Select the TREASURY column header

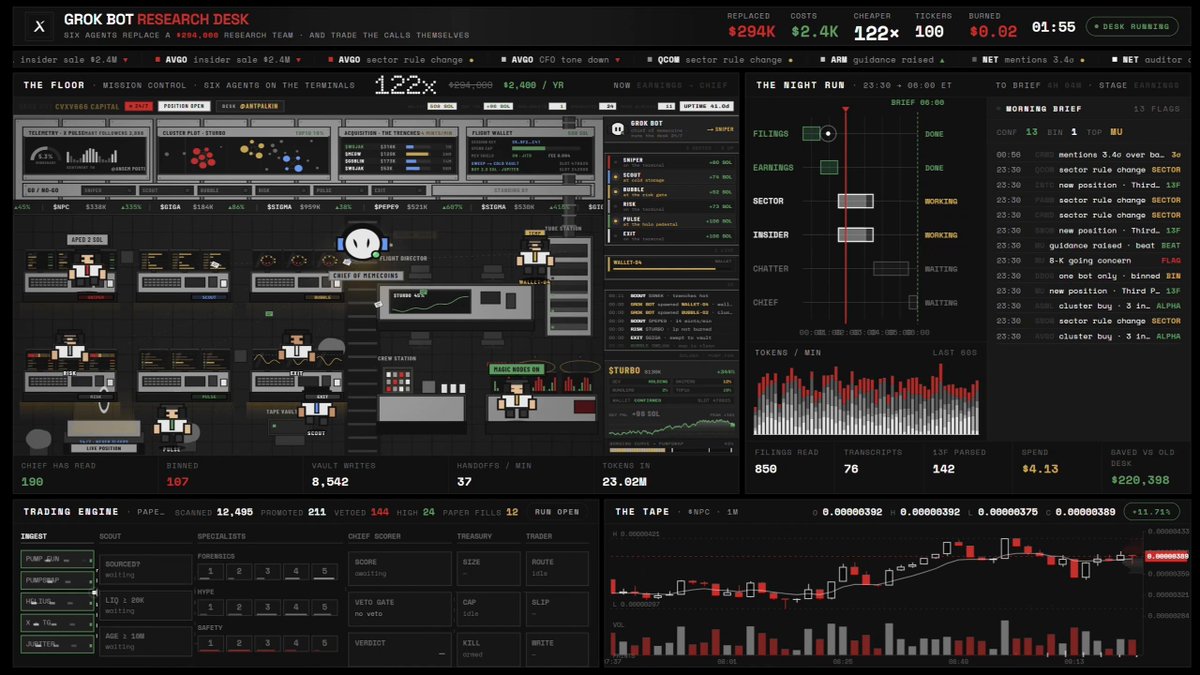point(475,536)
